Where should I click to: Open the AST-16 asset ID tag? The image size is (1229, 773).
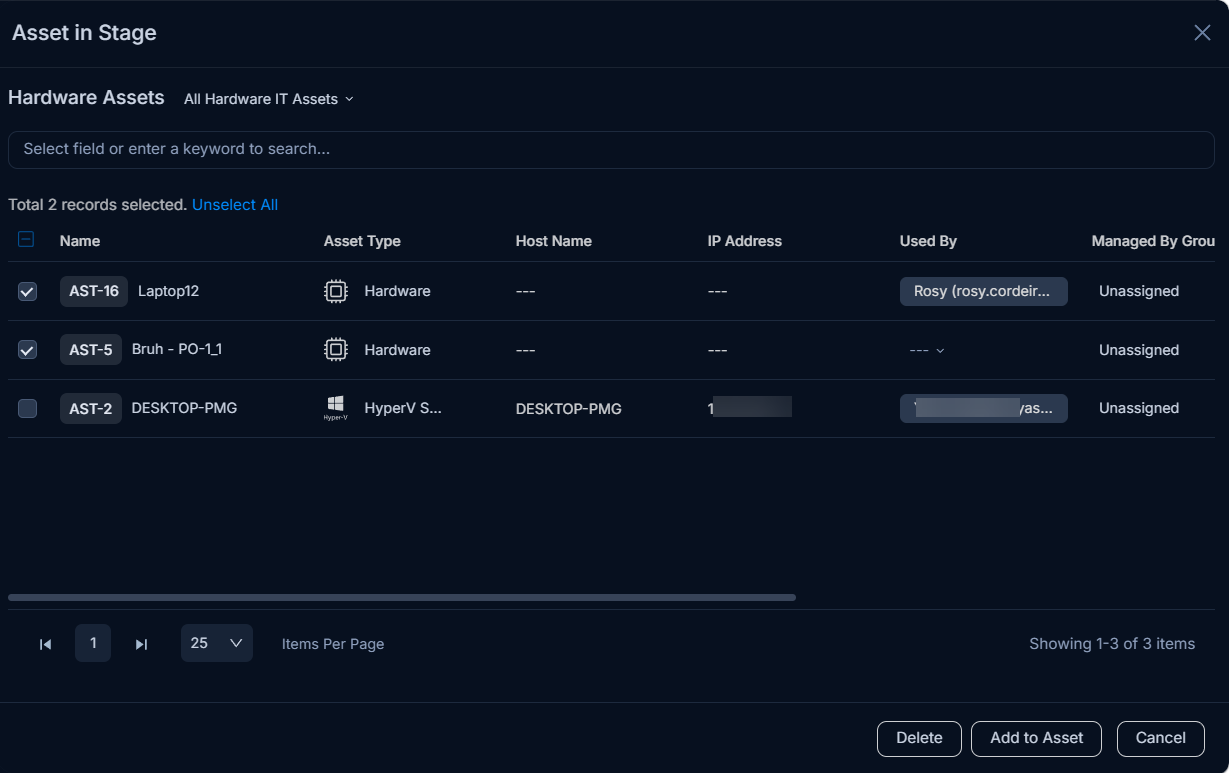94,291
